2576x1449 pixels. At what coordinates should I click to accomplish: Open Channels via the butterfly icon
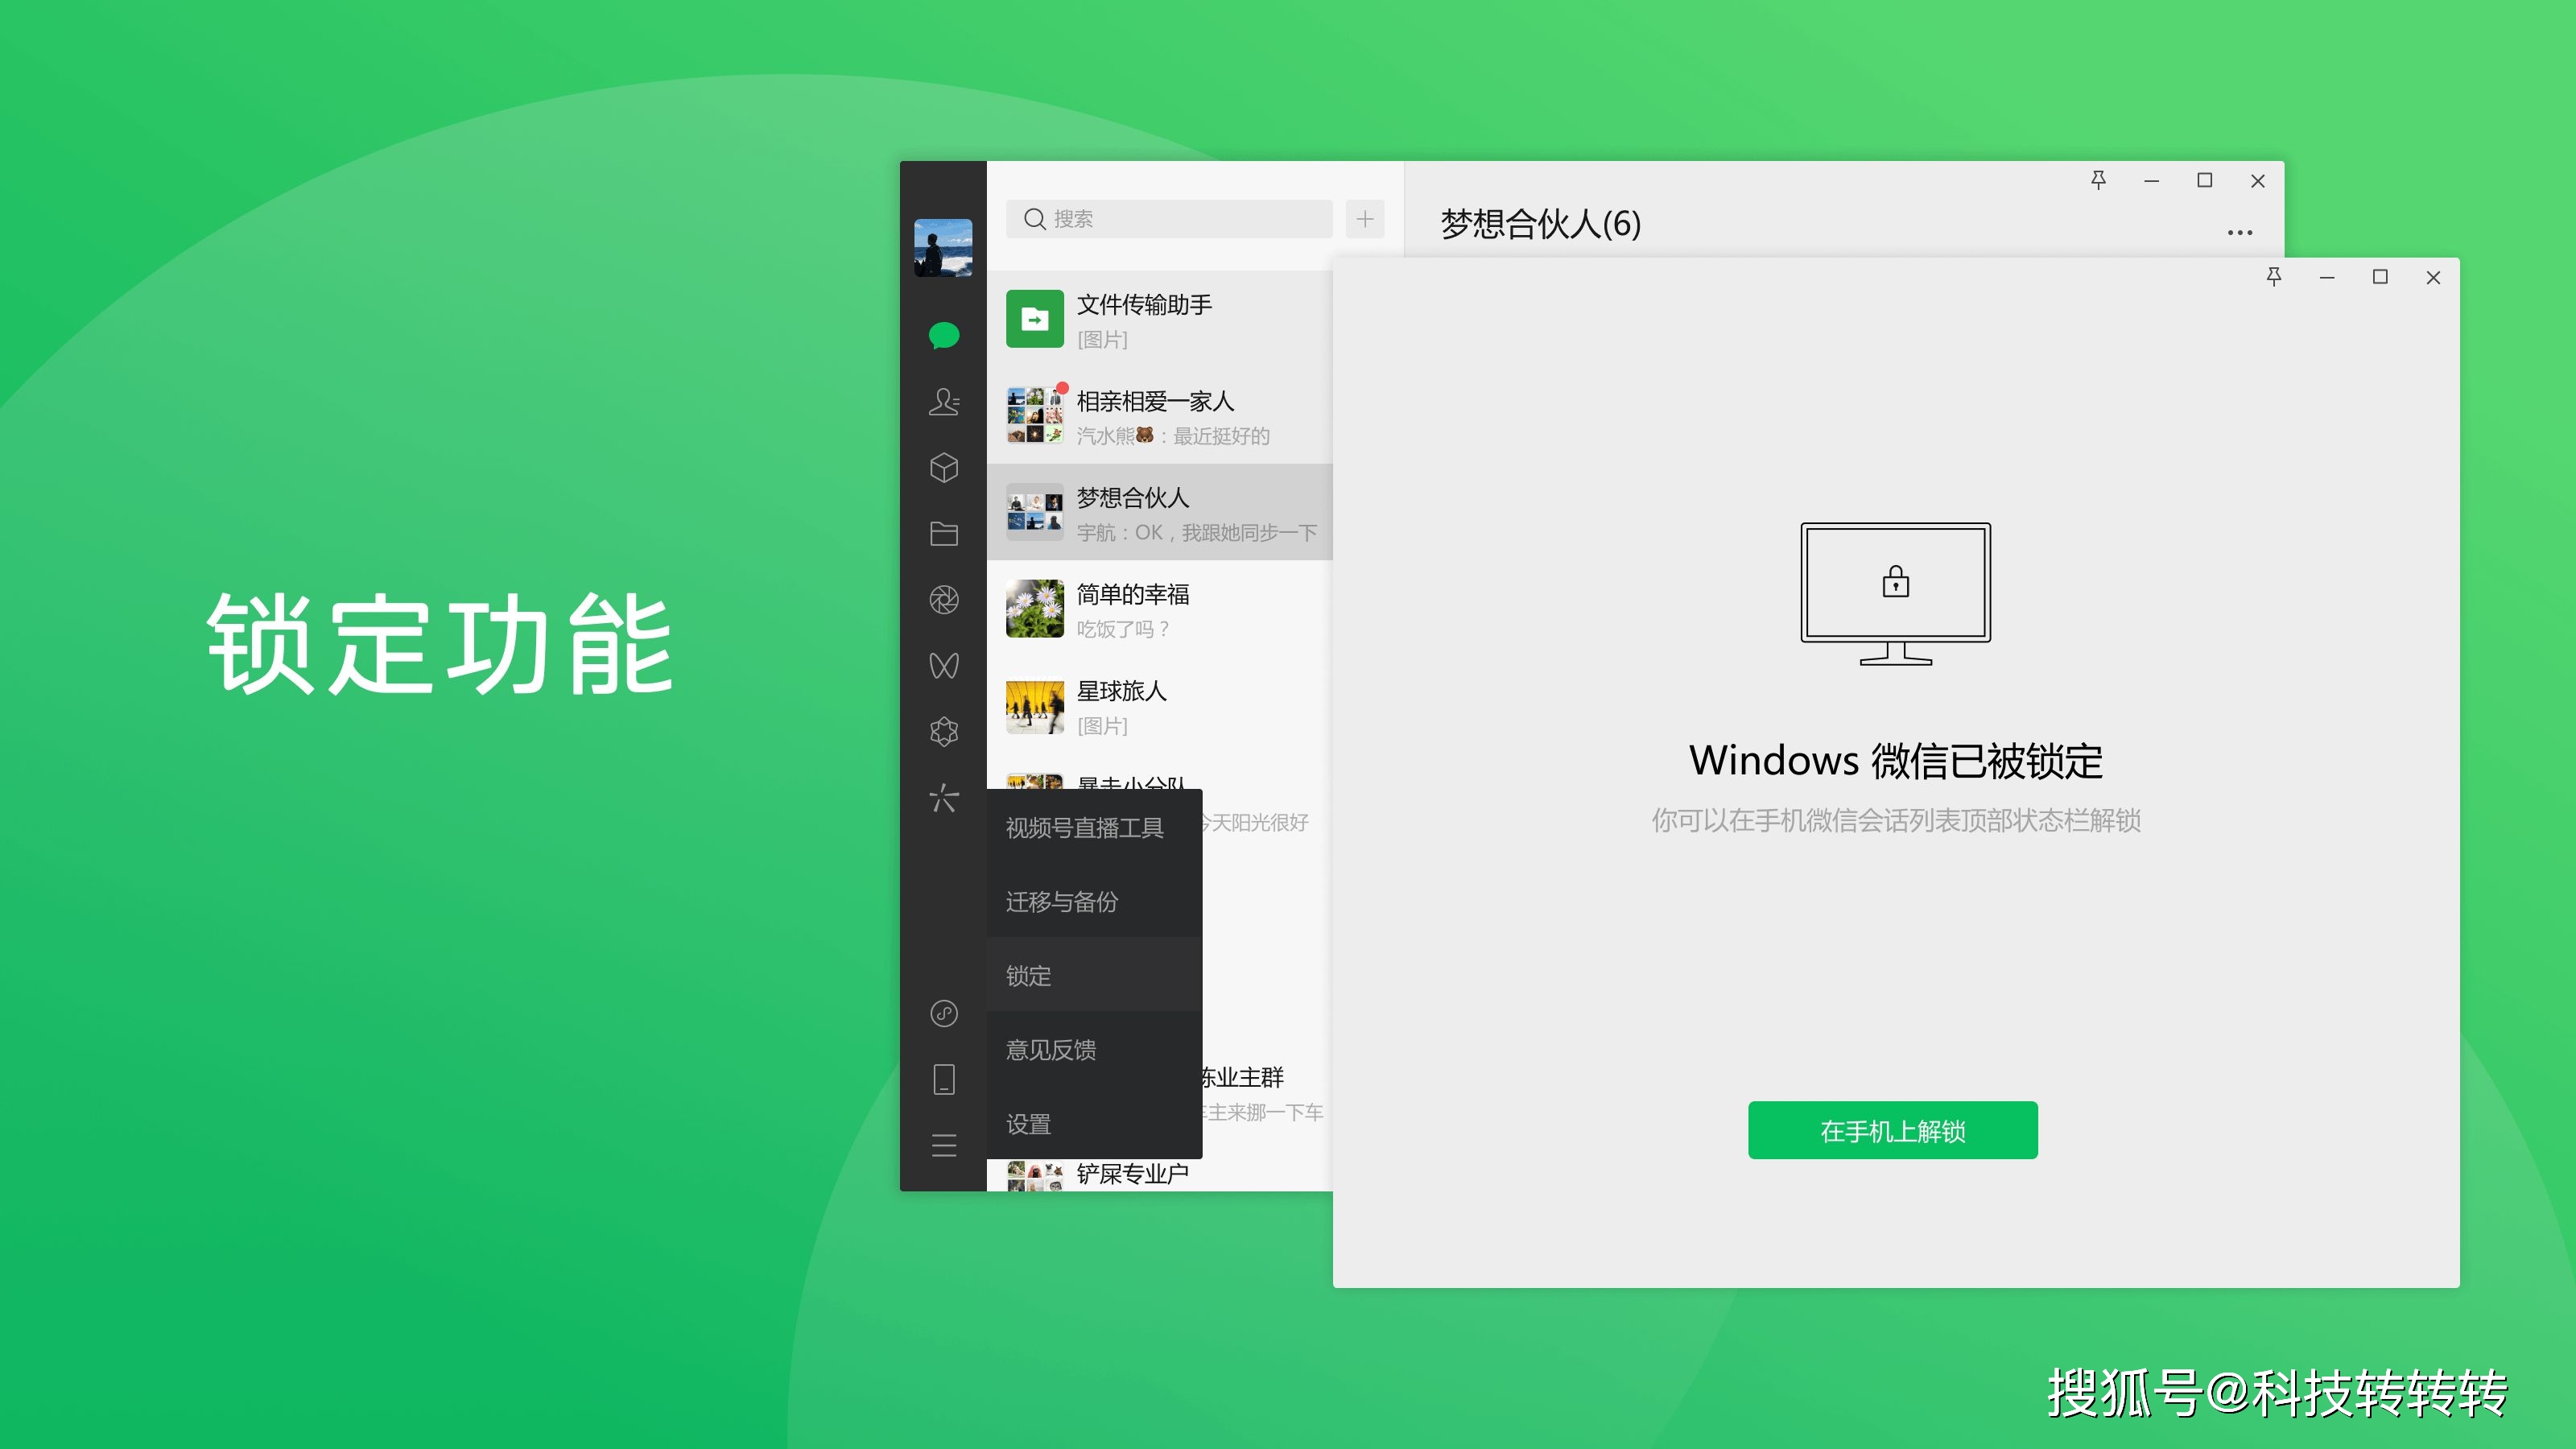943,665
